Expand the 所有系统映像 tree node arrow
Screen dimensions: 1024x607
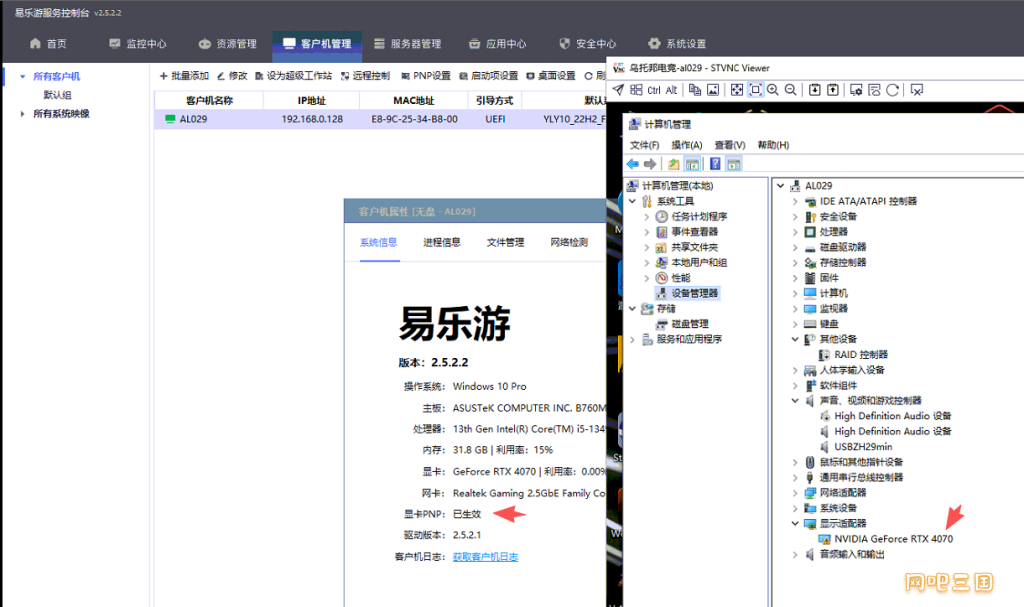[23, 114]
